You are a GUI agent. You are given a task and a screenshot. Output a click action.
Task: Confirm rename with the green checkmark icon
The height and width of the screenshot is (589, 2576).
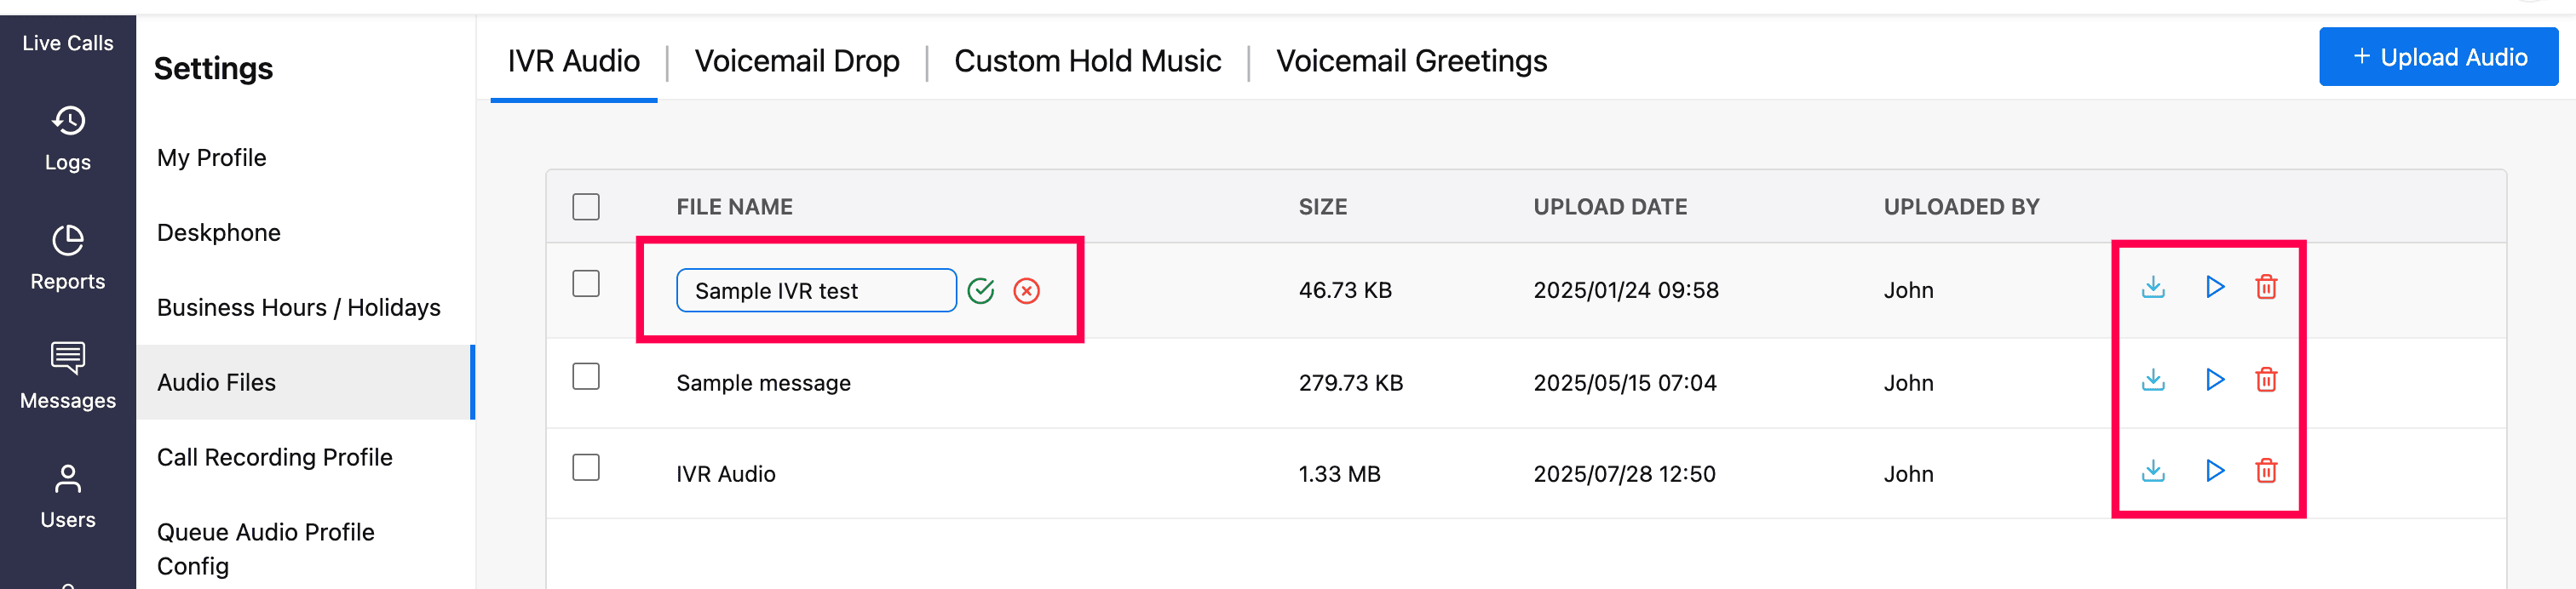pyautogui.click(x=981, y=291)
